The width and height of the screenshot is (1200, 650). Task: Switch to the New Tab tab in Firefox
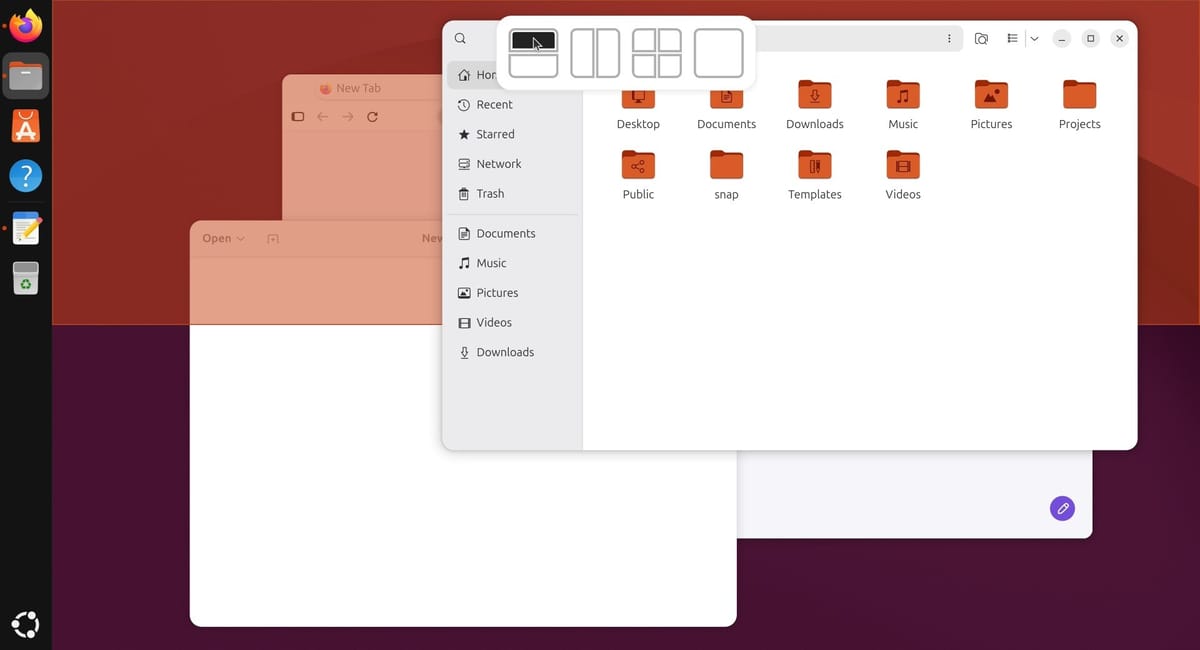click(358, 88)
